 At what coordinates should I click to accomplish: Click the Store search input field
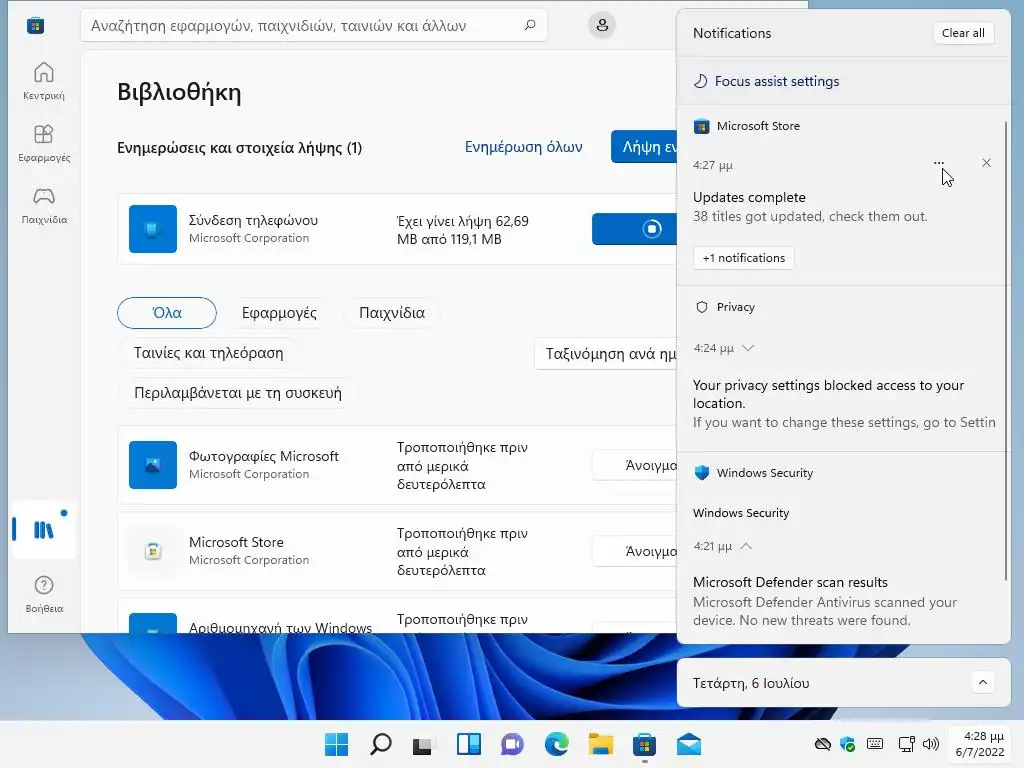[313, 25]
